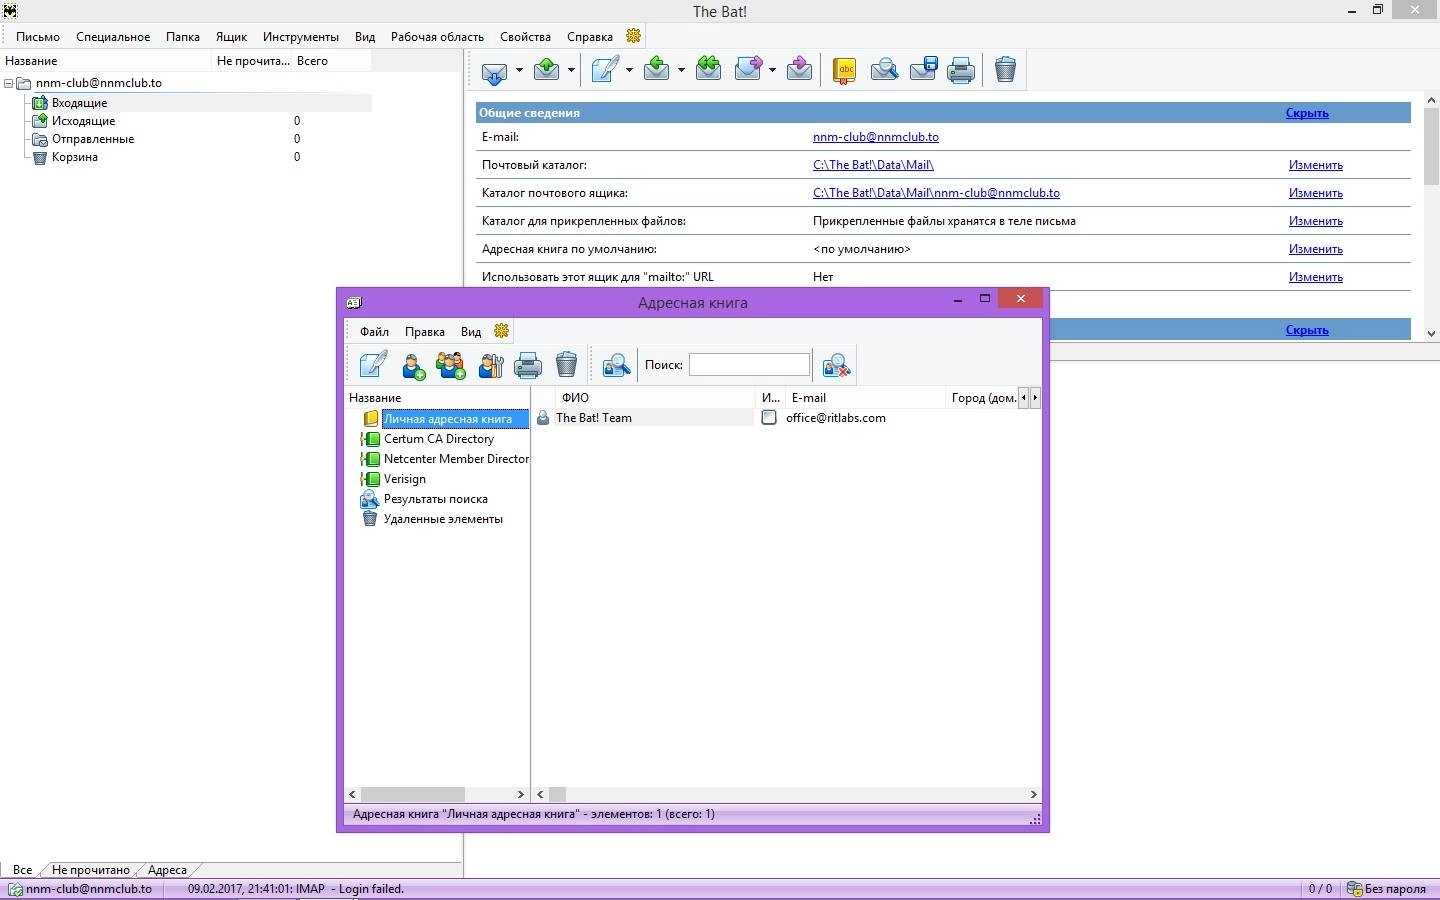Screen dimensions: 1440x900
Task: Open contact properties tools icon in Address book
Action: point(490,366)
